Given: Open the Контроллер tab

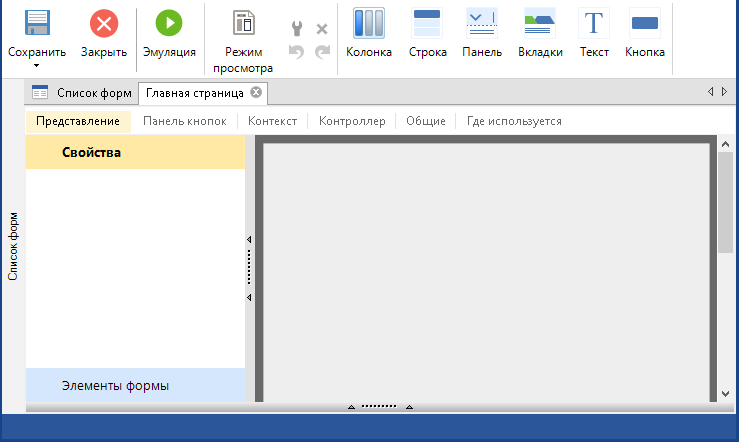Looking at the screenshot, I should [351, 121].
